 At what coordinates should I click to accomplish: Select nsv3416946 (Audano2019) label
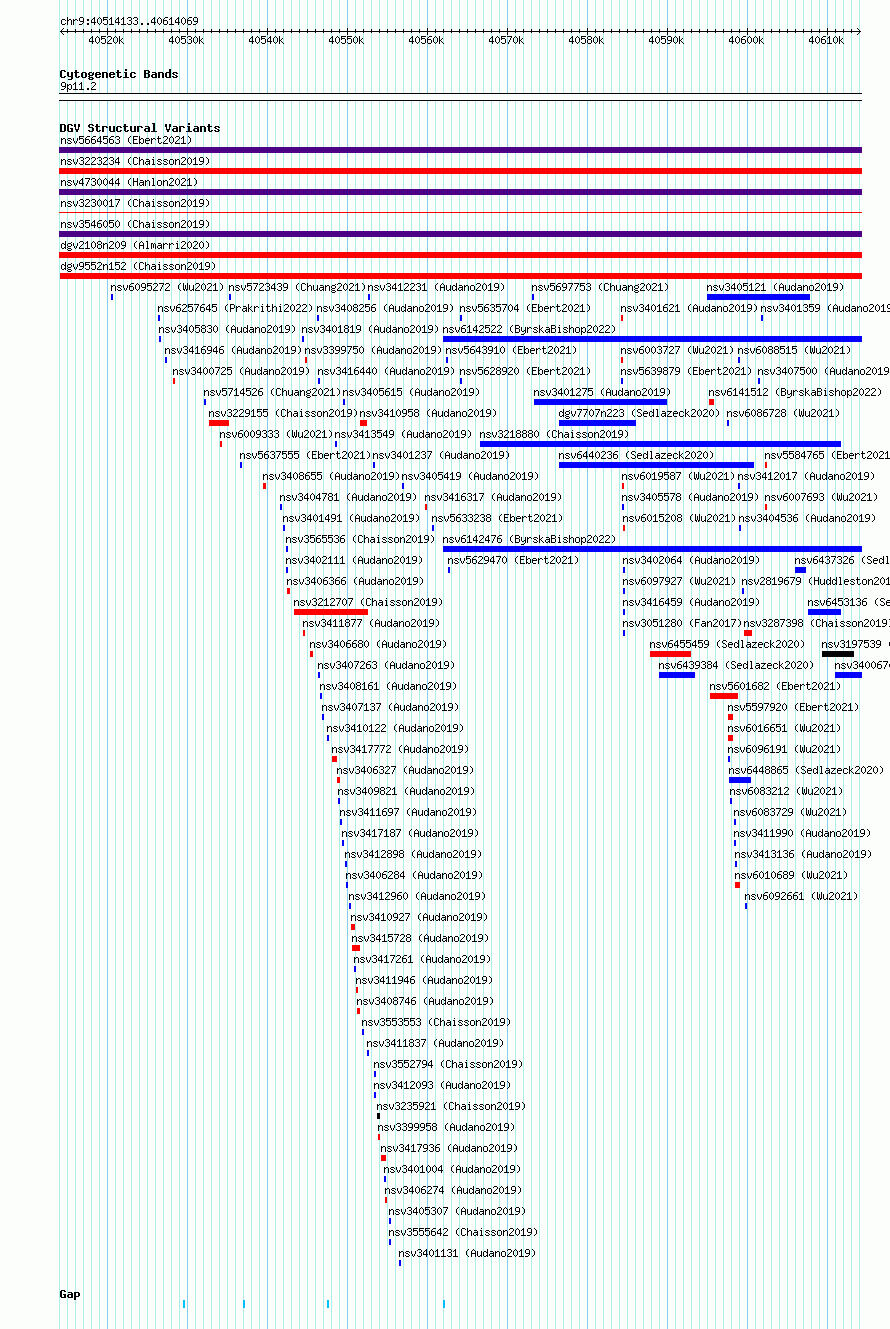pos(233,351)
